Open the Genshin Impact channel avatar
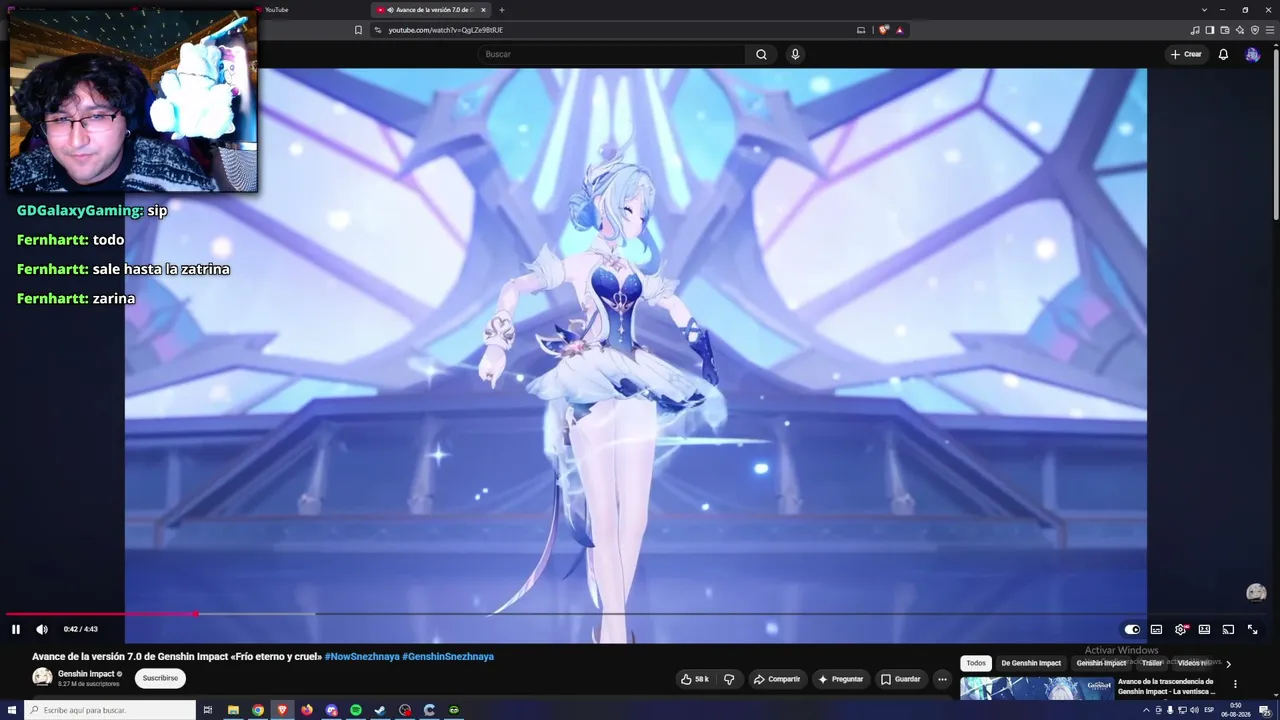This screenshot has width=1280, height=720. (x=42, y=678)
